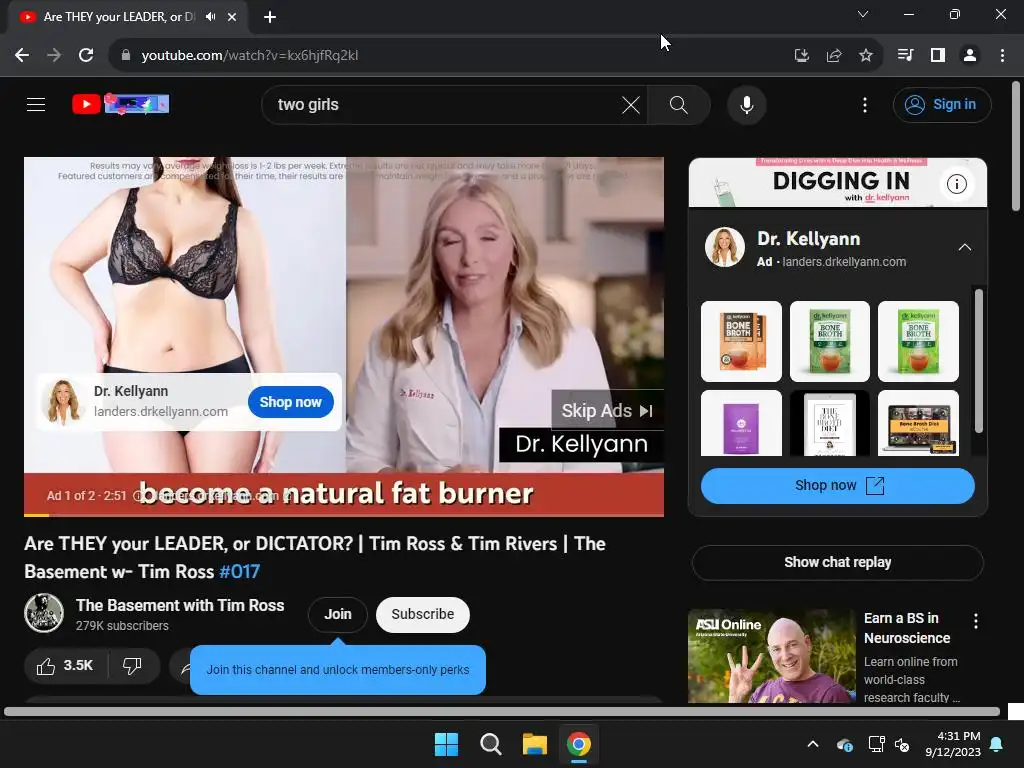Bookmark this tab with star
Viewport: 1024px width, 768px height.
pos(865,56)
